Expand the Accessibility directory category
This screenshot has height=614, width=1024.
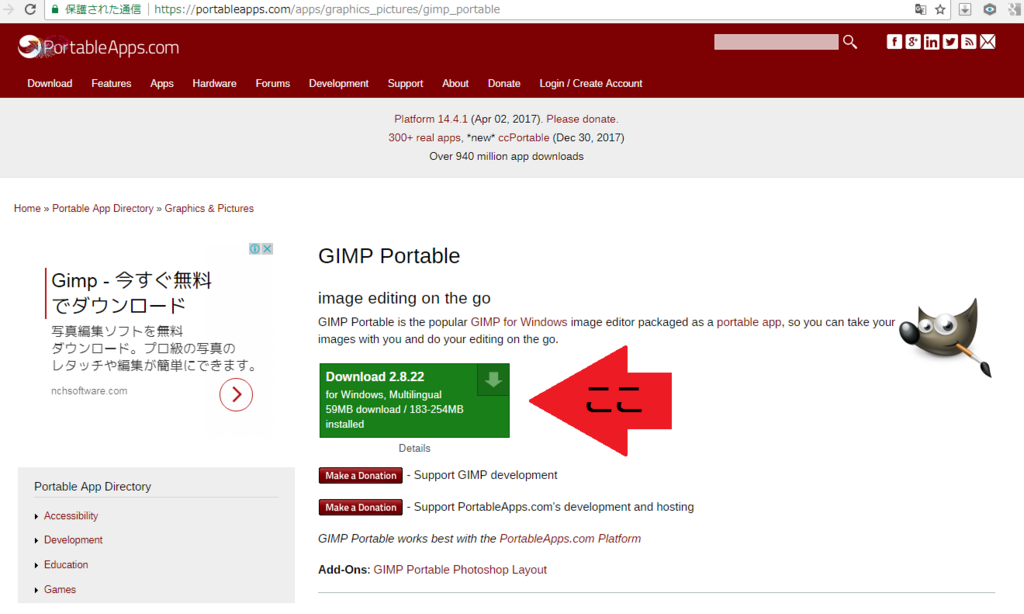[71, 516]
